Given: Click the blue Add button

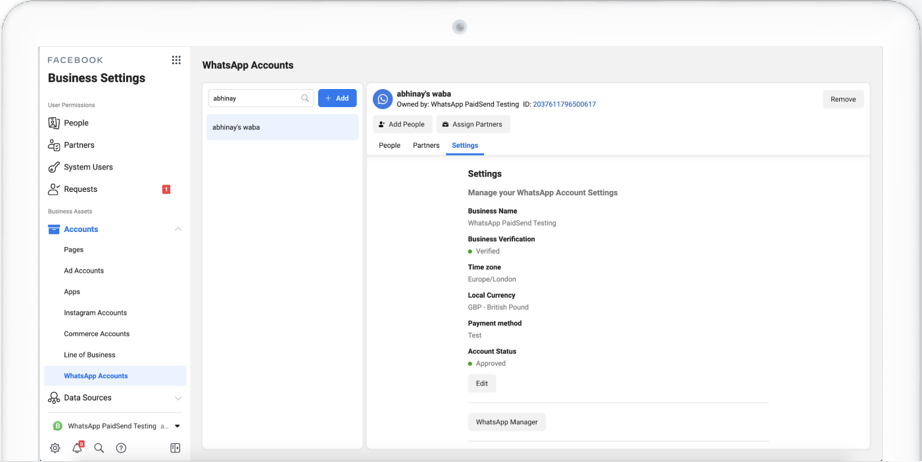Looking at the screenshot, I should [338, 98].
